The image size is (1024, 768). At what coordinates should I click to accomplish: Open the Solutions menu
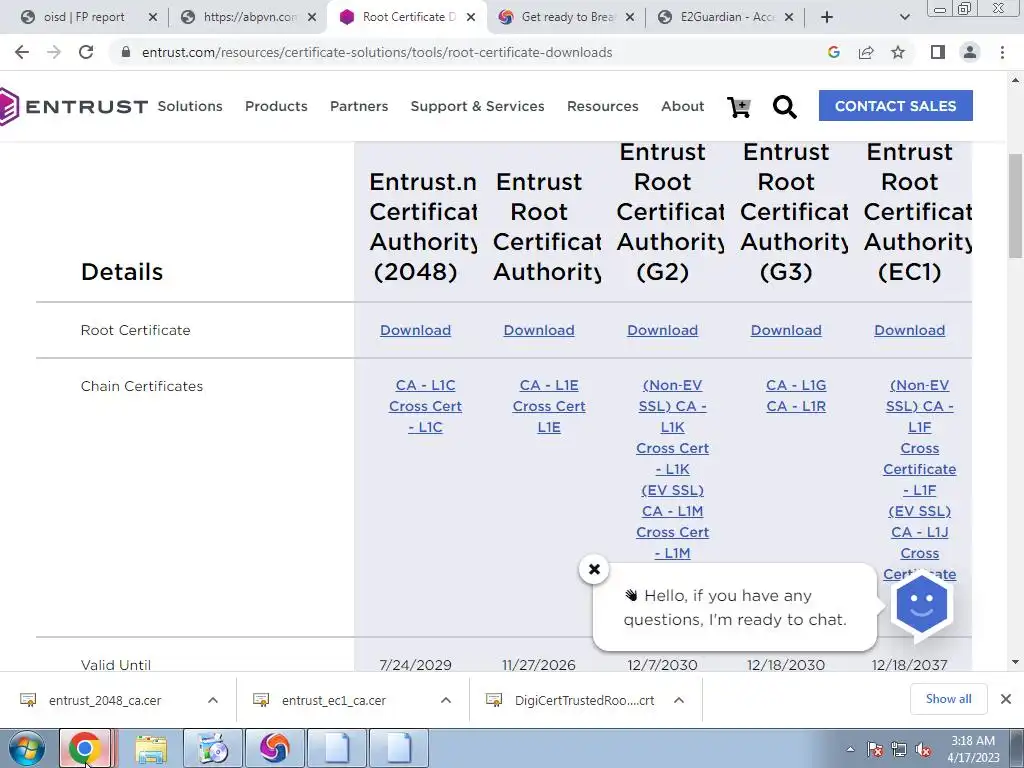pos(190,106)
